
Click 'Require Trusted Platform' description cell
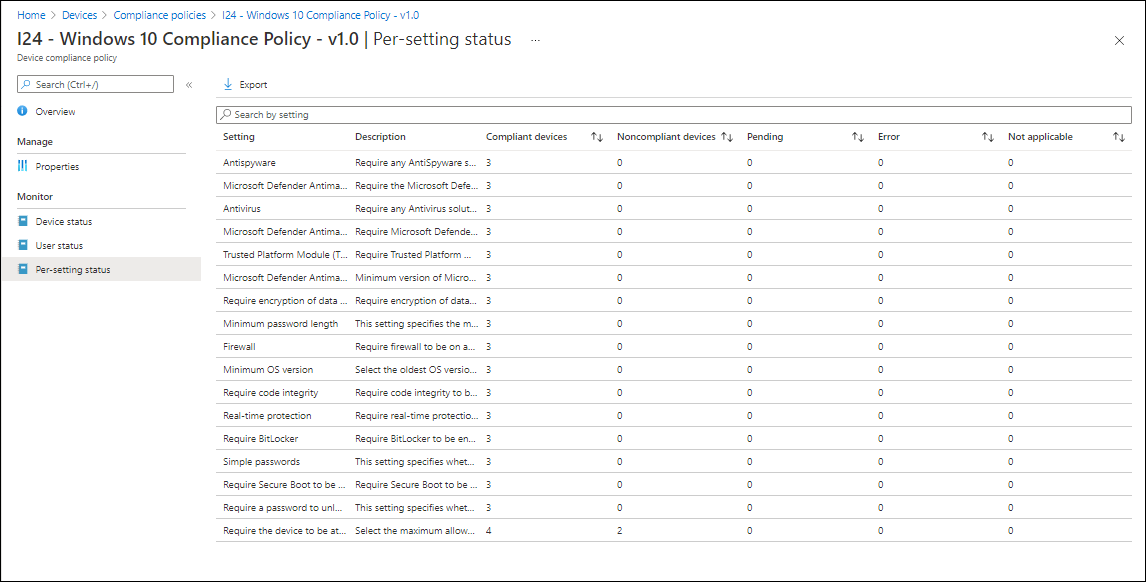pos(414,254)
